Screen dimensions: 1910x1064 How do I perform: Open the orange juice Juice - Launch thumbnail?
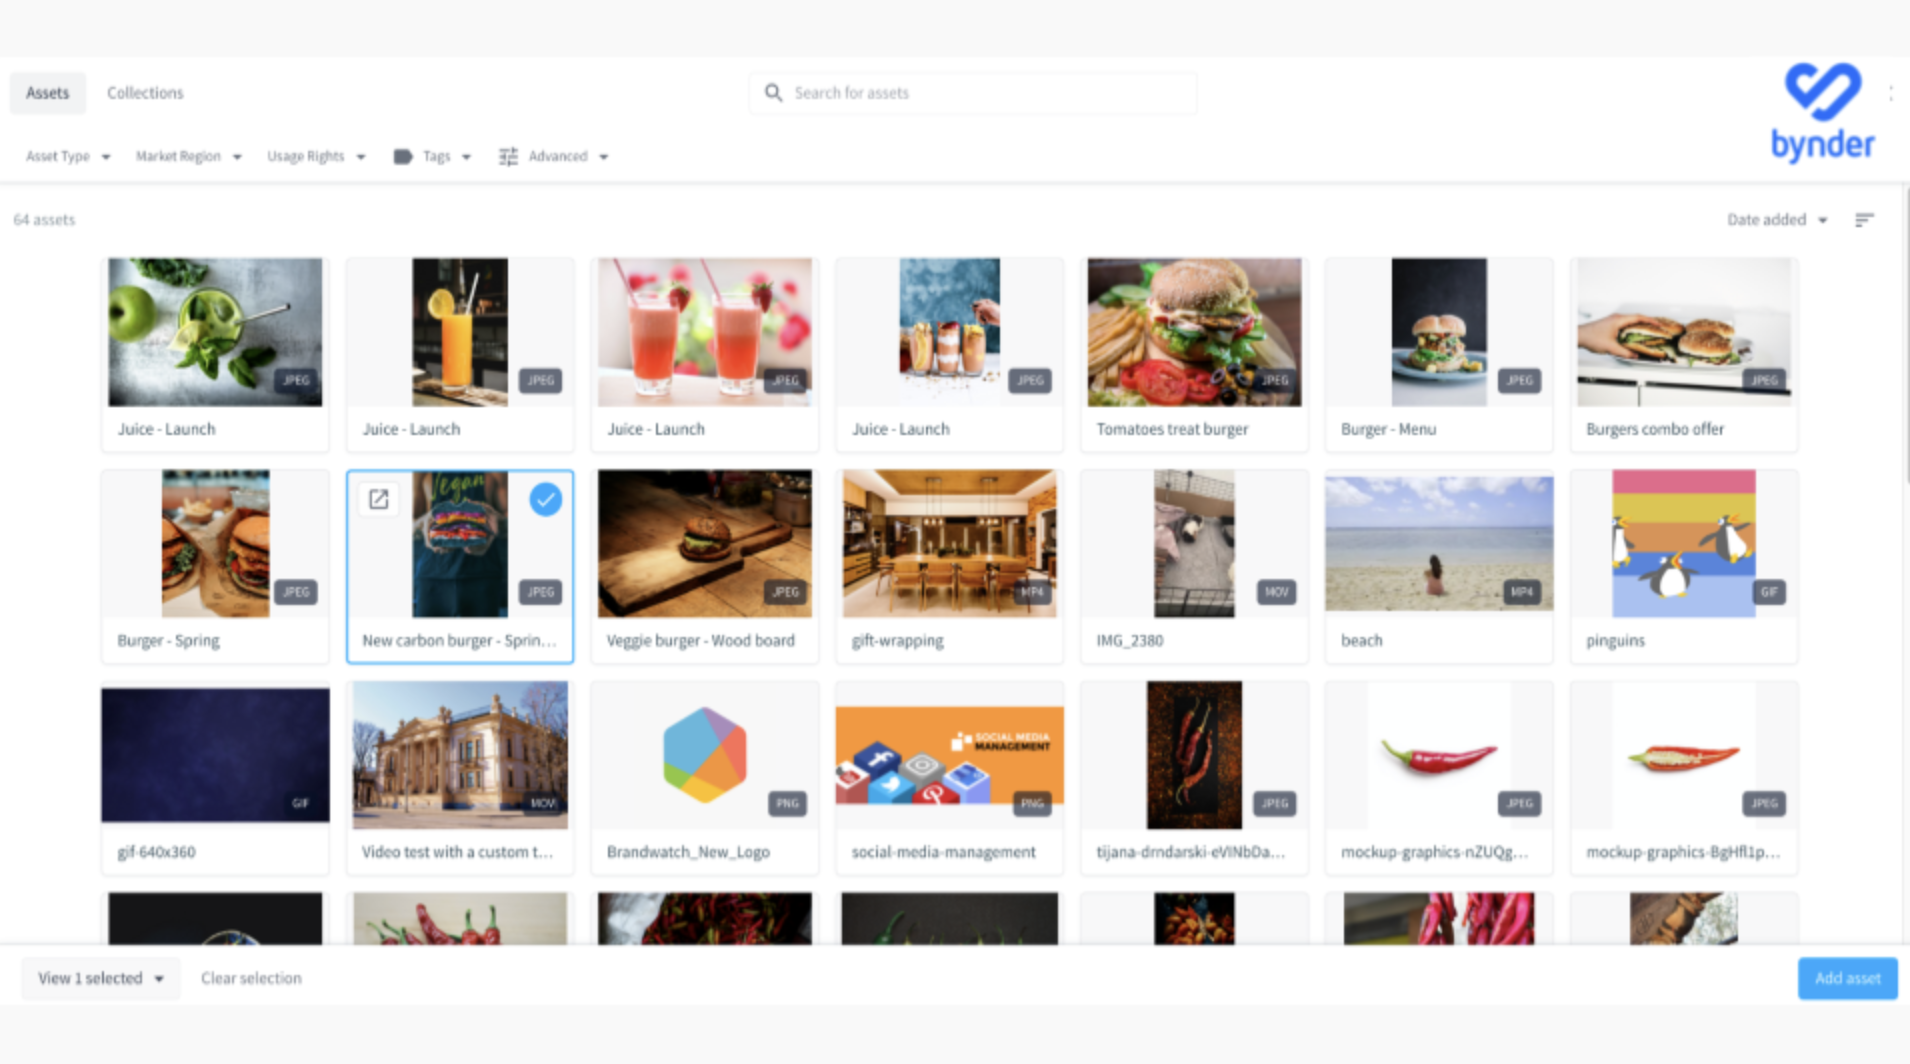(x=460, y=332)
